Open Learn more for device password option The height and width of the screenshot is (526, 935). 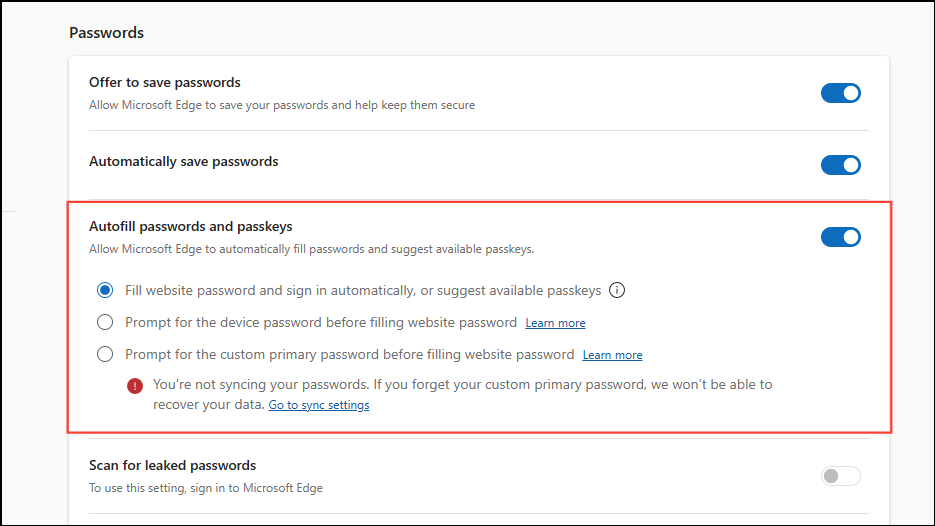(555, 323)
